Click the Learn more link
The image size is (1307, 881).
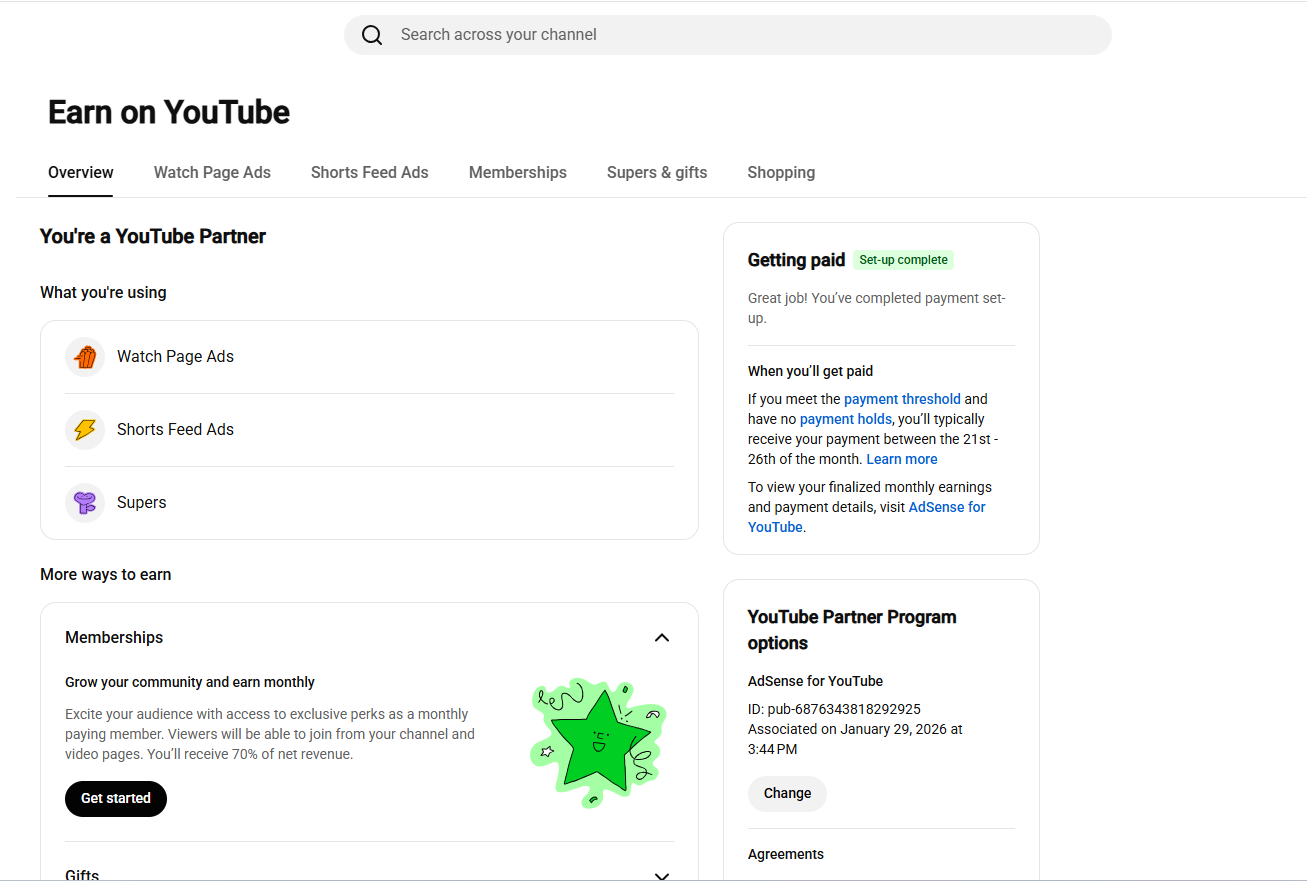902,459
